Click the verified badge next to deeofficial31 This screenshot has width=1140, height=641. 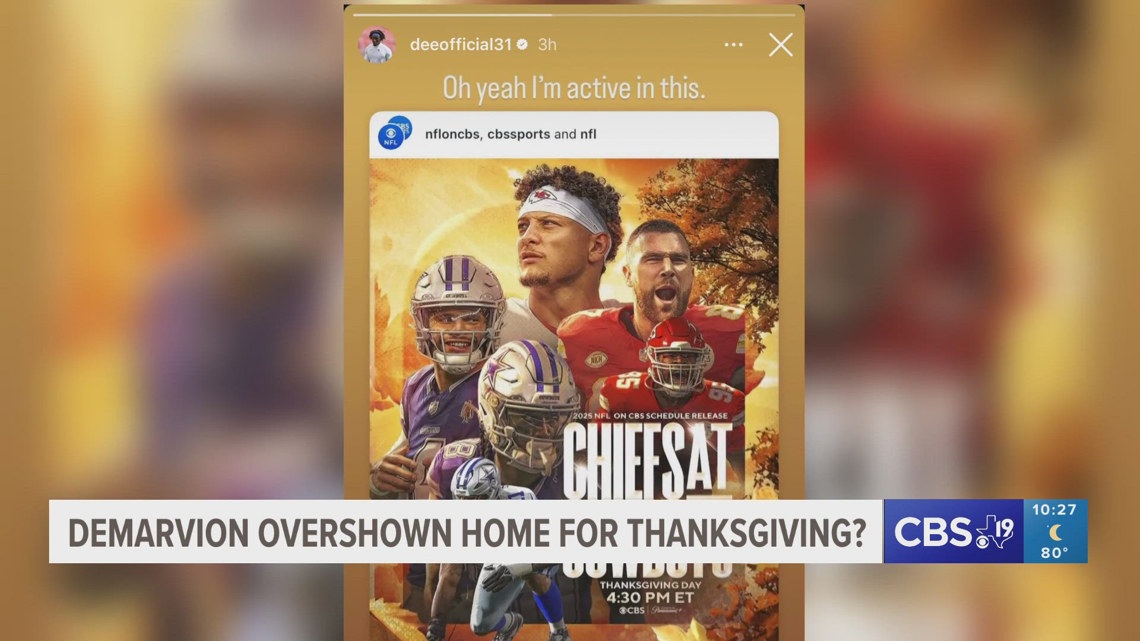coord(522,45)
